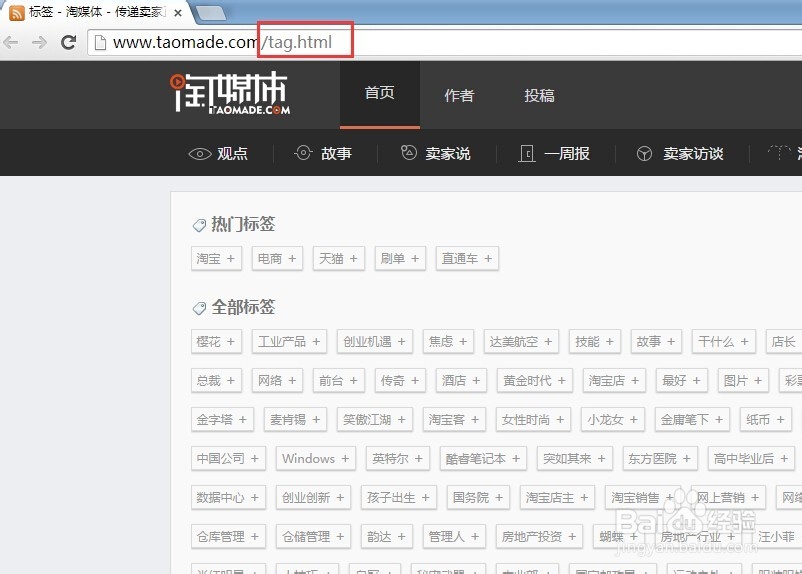Click the 前台 tag
This screenshot has width=802, height=574.
339,380
